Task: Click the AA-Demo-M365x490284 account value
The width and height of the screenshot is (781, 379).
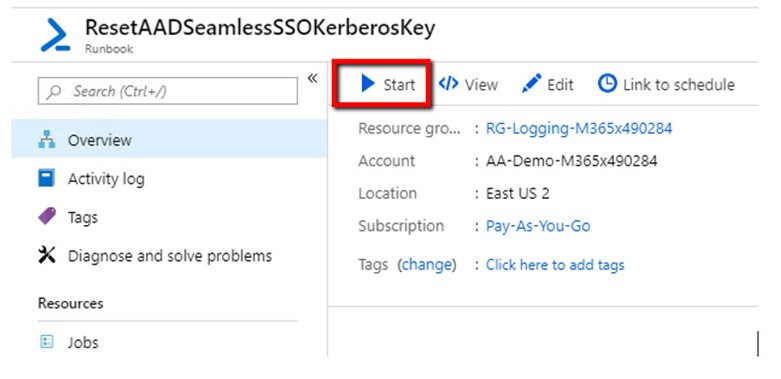Action: [x=571, y=161]
